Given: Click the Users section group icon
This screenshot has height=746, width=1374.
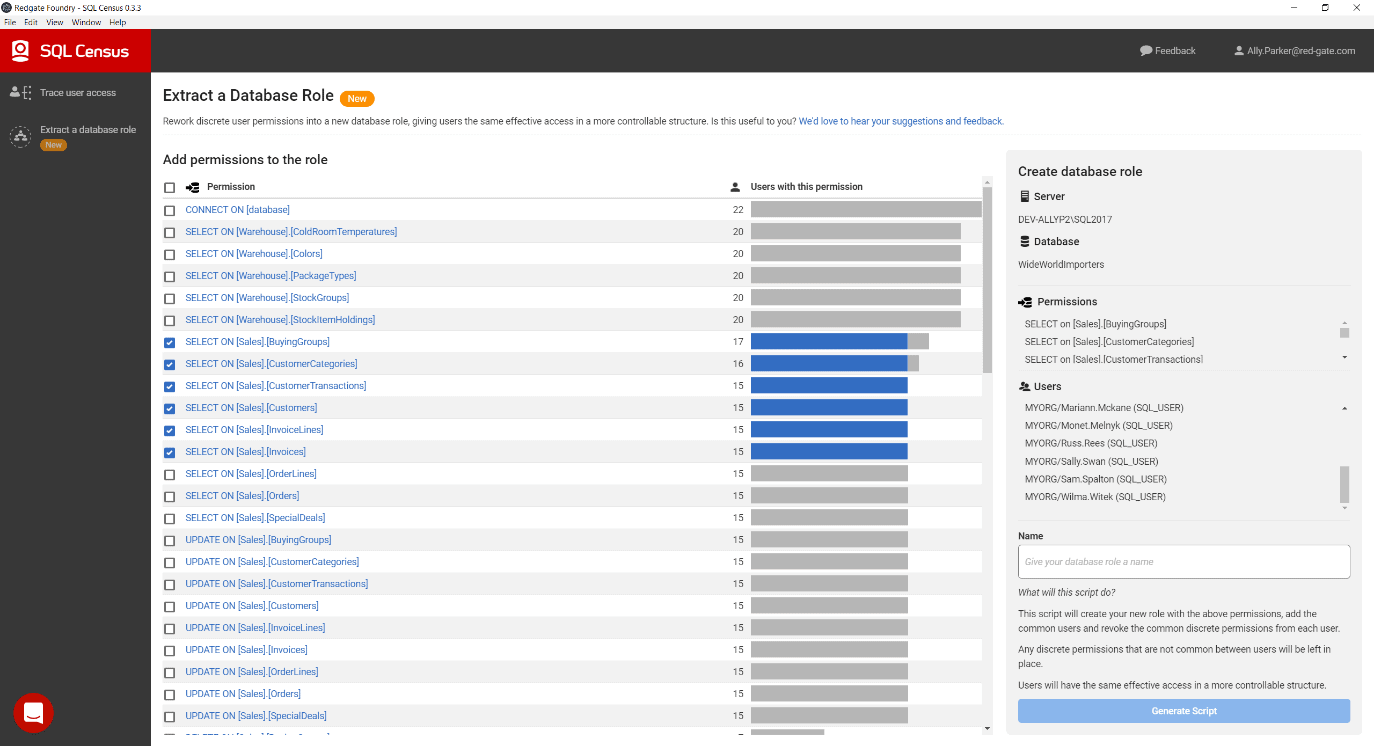Looking at the screenshot, I should pos(1025,386).
